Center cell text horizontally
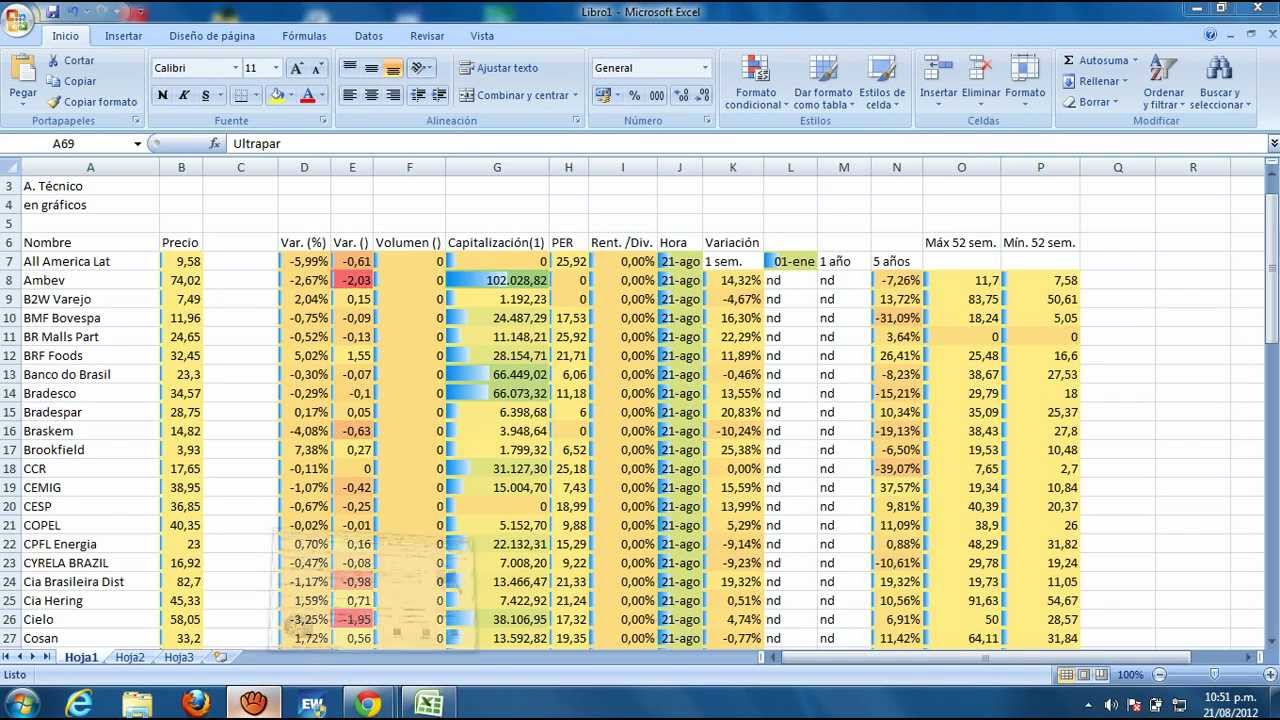The image size is (1280, 720). coord(371,95)
